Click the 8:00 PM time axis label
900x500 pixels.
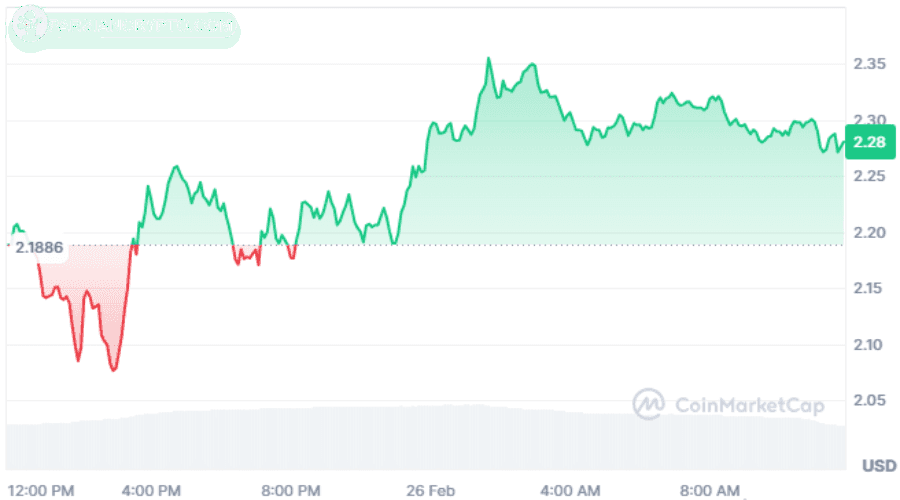pyautogui.click(x=292, y=490)
